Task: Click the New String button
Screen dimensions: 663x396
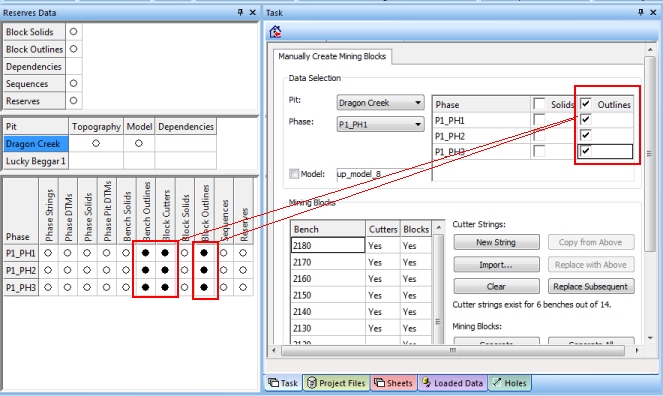Action: [x=496, y=242]
